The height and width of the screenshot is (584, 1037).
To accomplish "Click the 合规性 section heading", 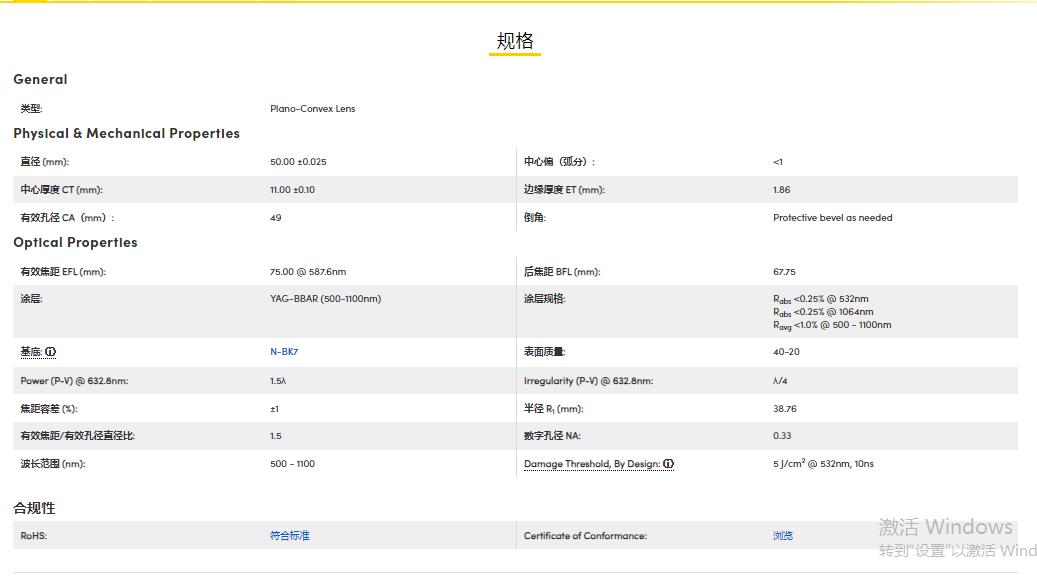I will pos(37,509).
